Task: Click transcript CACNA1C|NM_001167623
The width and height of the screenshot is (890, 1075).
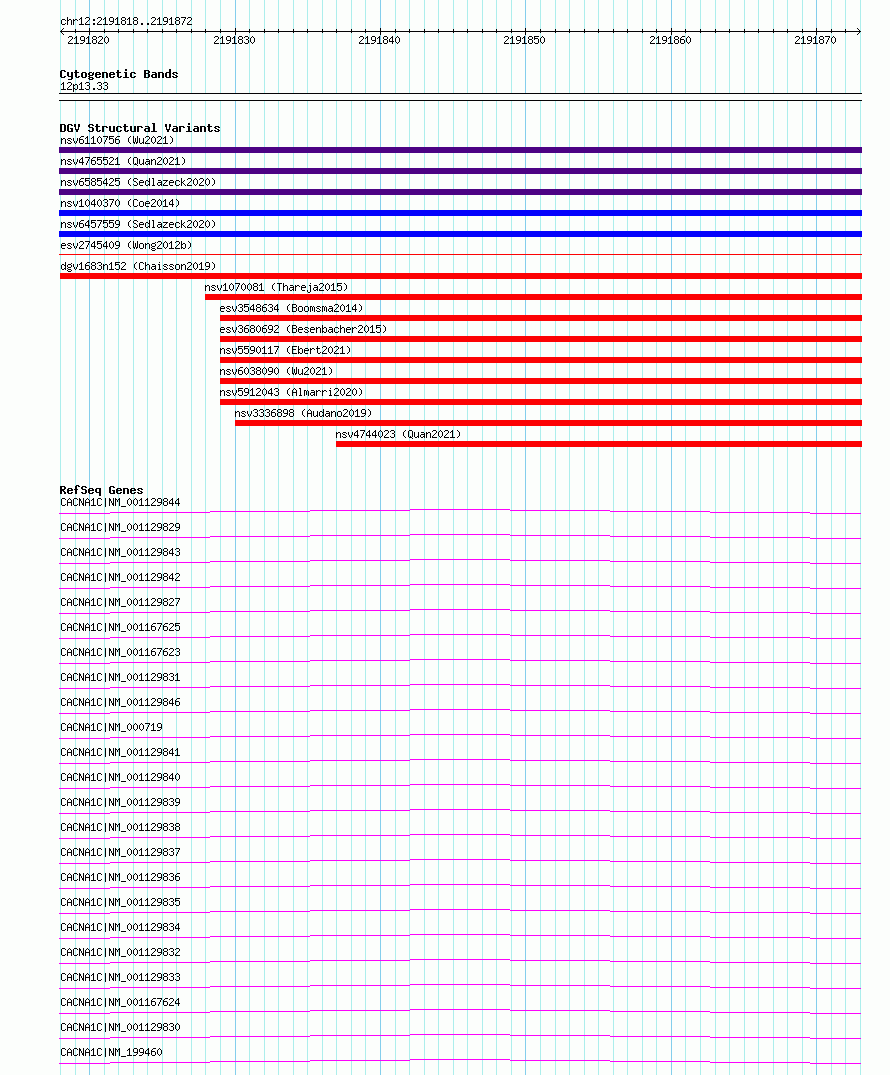Action: click(120, 653)
